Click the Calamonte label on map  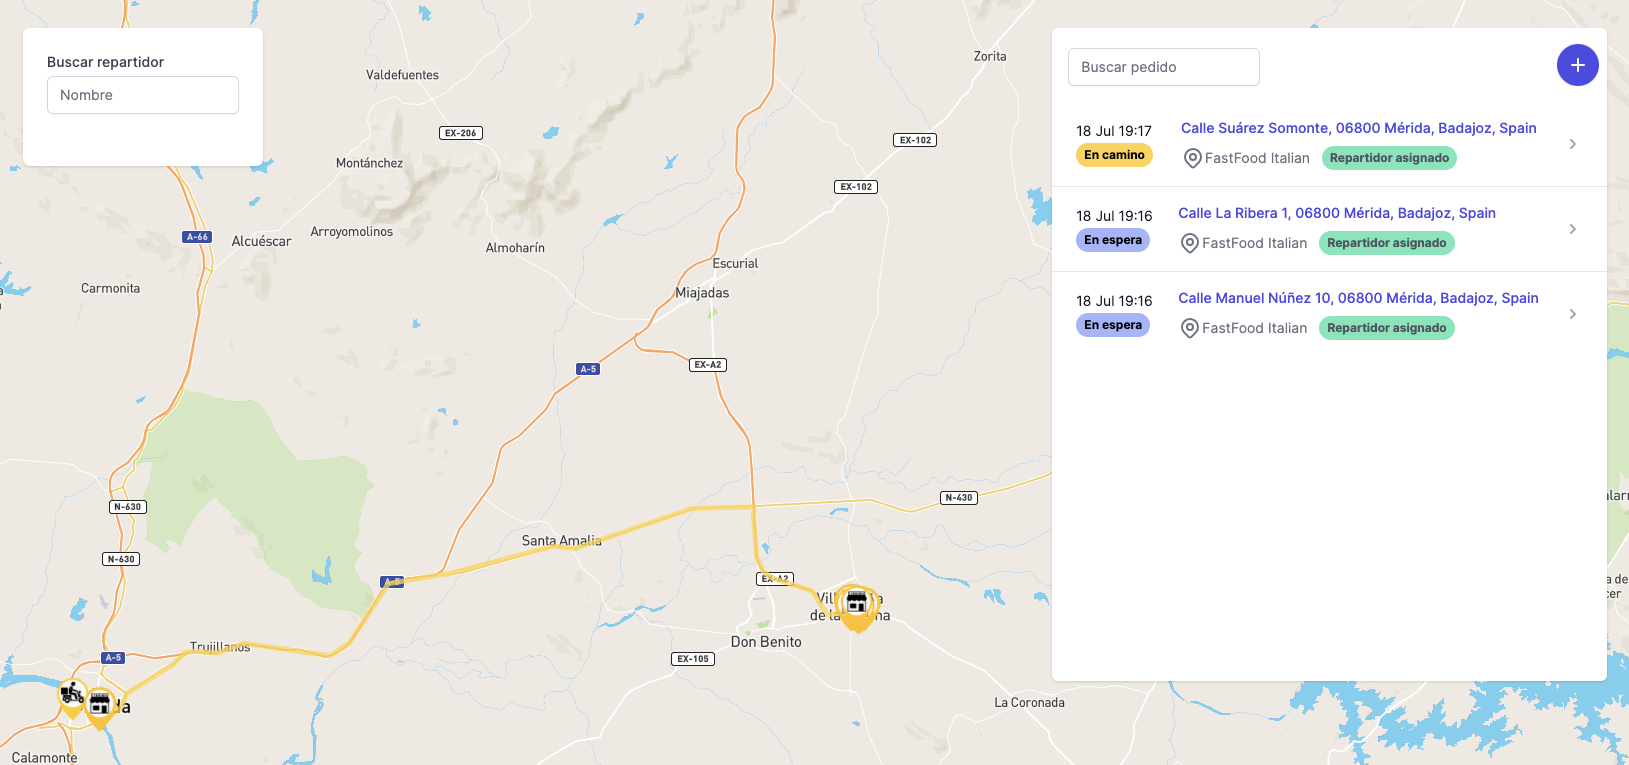(x=44, y=757)
